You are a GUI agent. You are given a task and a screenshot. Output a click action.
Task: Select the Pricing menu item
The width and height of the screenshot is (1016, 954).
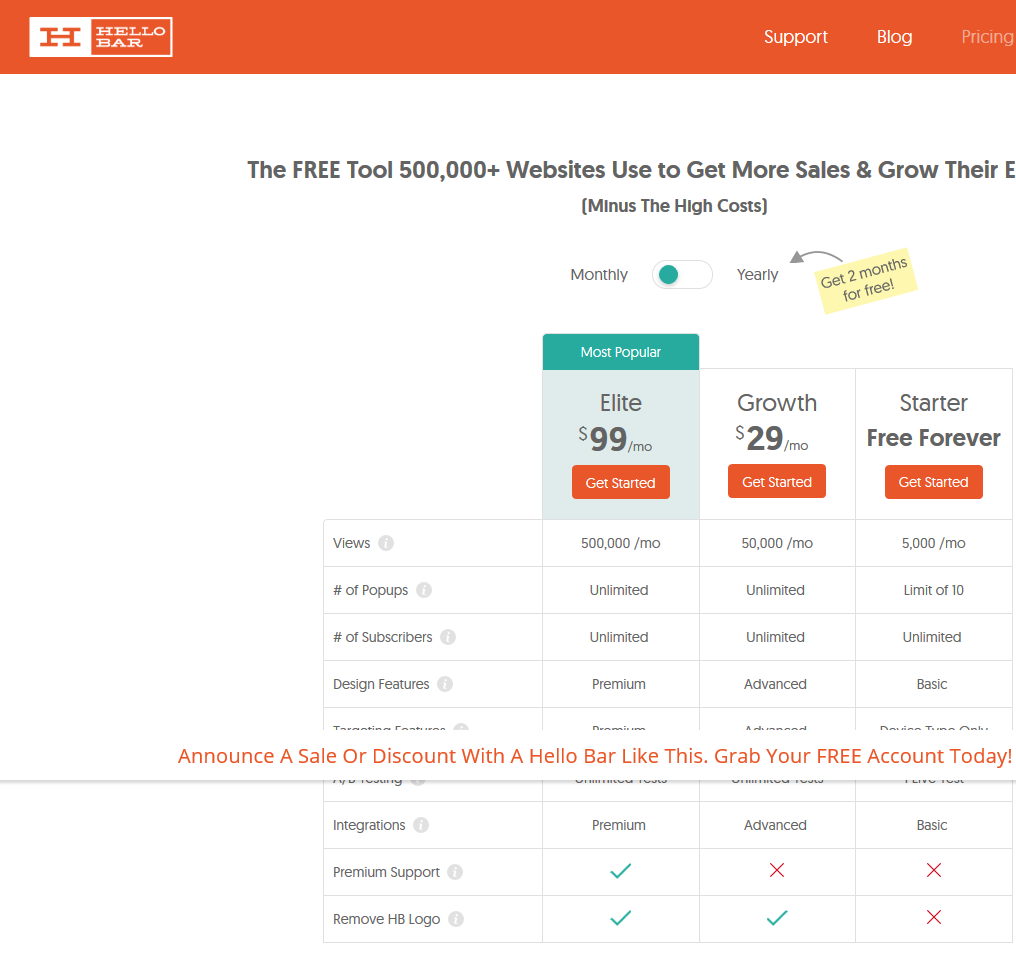pyautogui.click(x=987, y=37)
